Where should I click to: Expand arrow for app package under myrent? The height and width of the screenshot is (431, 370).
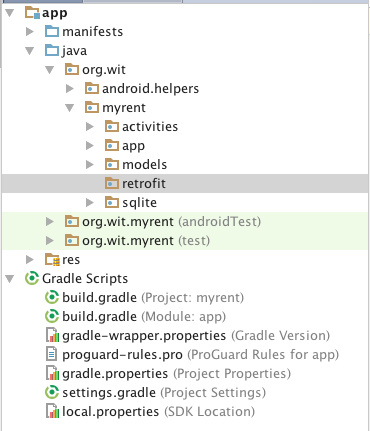click(90, 146)
